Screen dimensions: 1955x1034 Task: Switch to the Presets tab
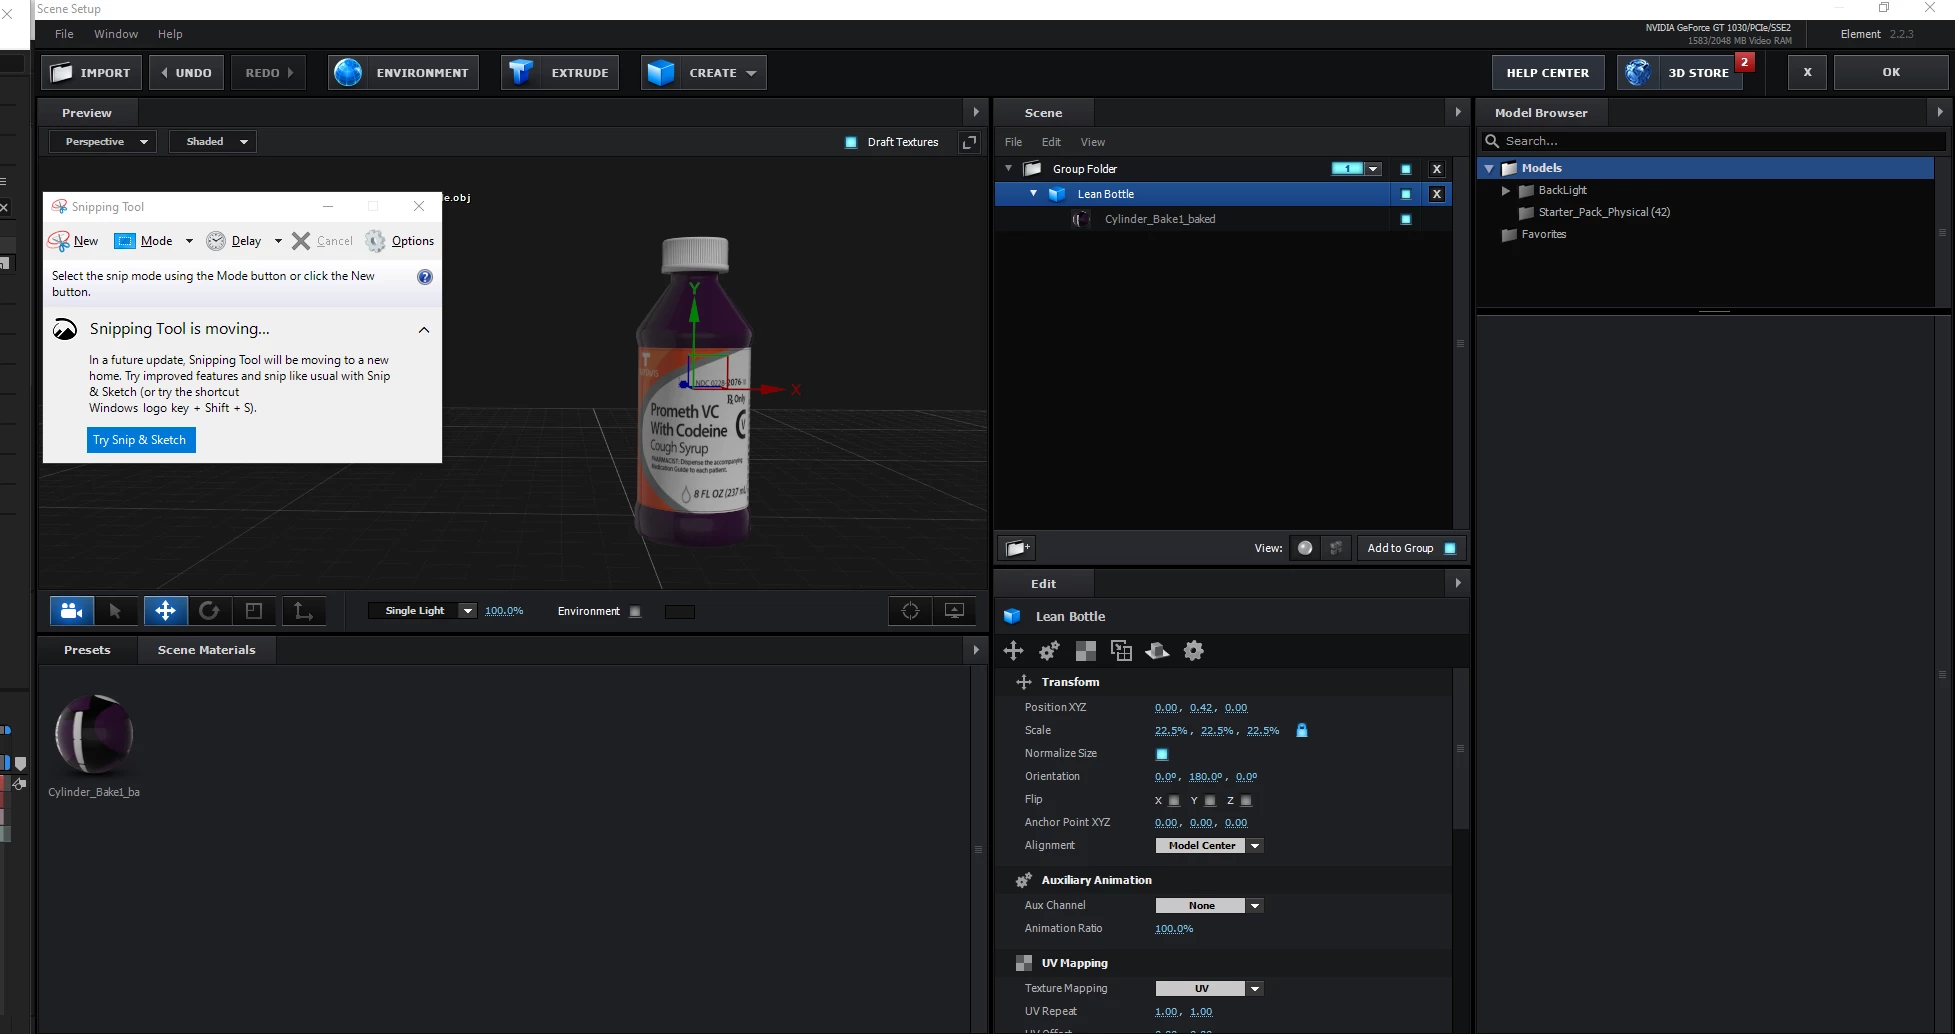[87, 650]
